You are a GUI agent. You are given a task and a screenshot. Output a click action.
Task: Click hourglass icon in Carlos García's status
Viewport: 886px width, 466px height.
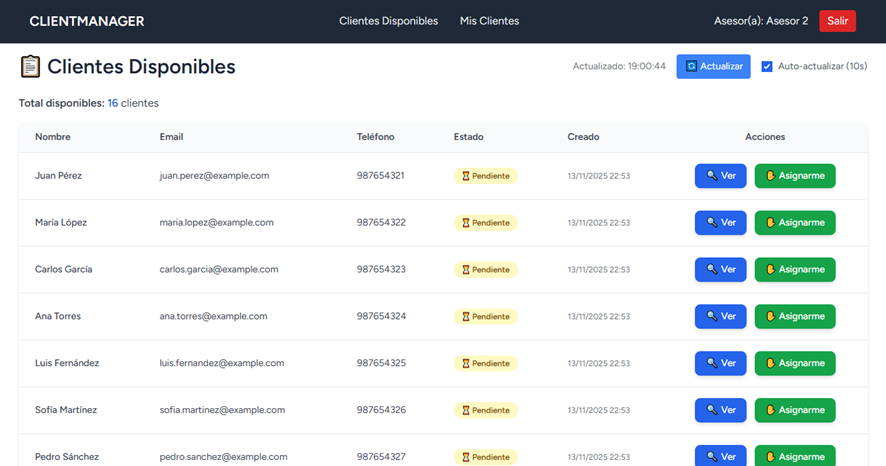464,270
